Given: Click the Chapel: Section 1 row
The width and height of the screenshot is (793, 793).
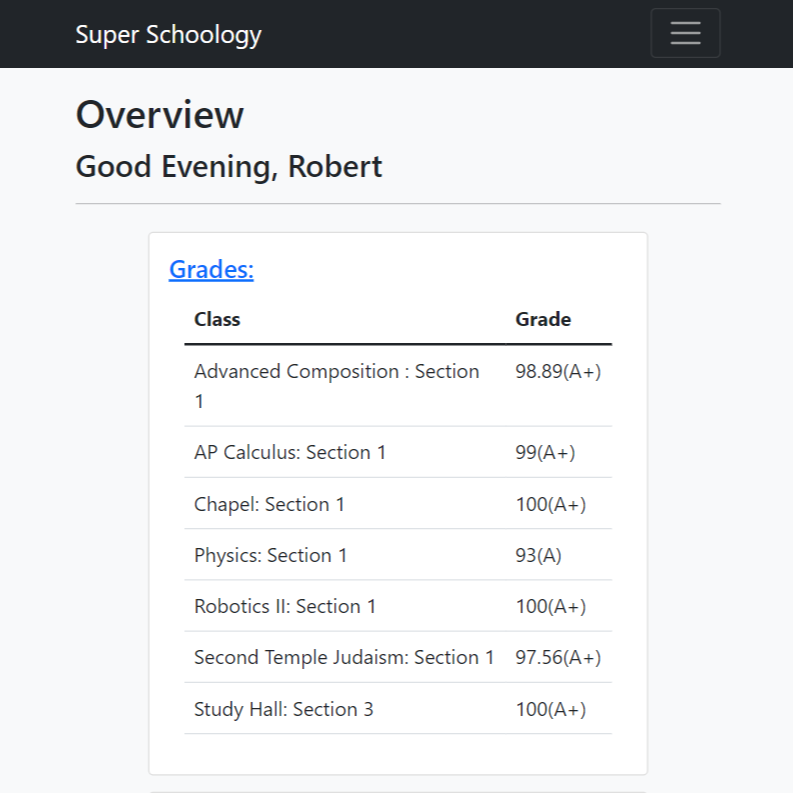Looking at the screenshot, I should 269,504.
